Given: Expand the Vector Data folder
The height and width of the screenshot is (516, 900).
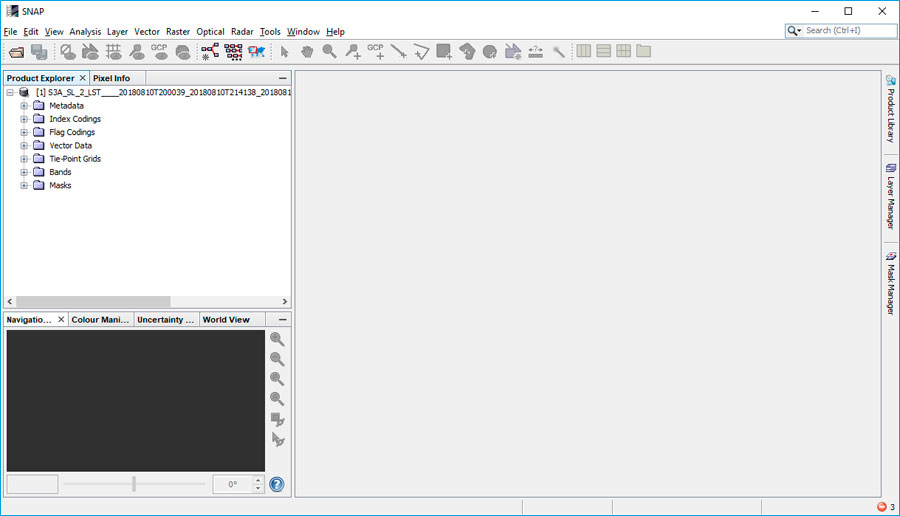Looking at the screenshot, I should click(x=24, y=146).
